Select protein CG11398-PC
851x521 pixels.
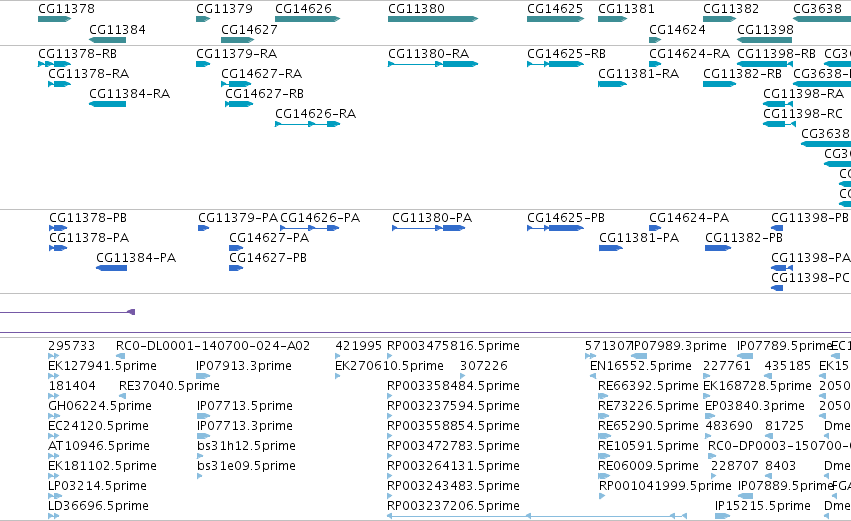point(810,278)
